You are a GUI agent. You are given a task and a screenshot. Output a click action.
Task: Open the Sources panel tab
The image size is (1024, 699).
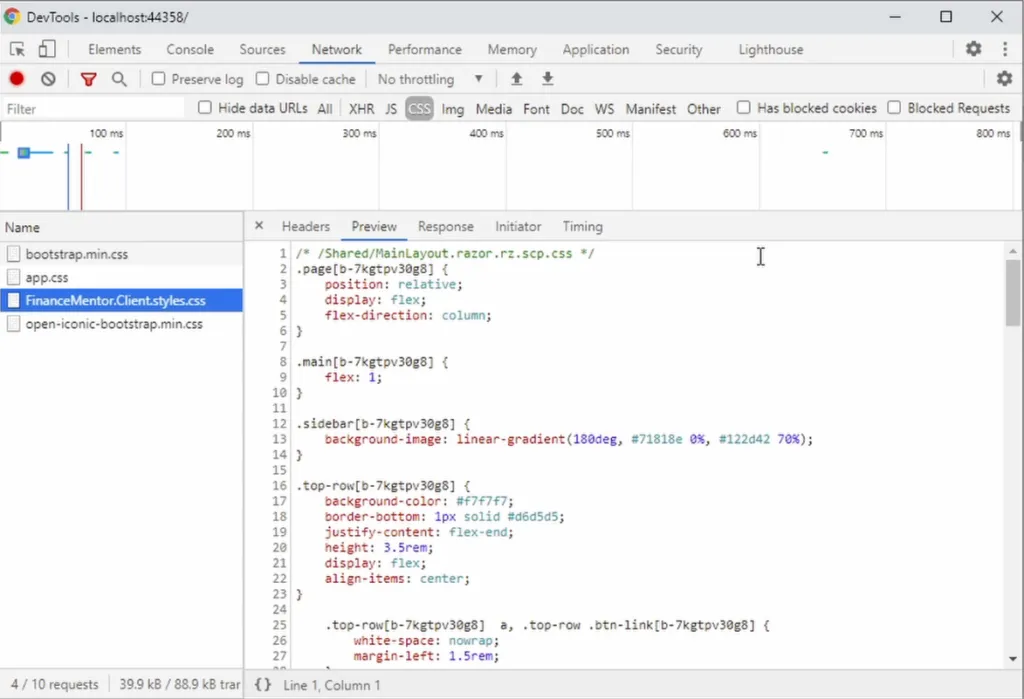262,50
